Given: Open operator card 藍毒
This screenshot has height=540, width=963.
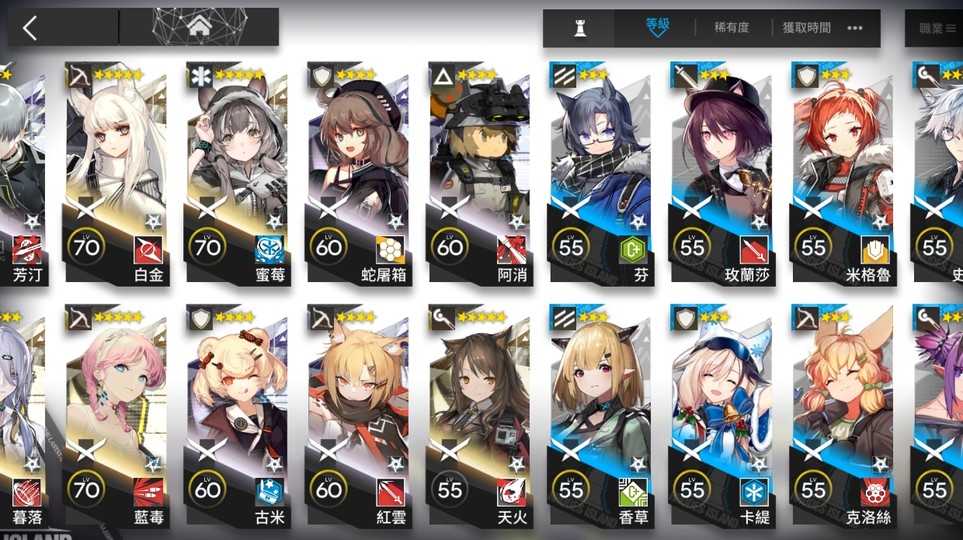Looking at the screenshot, I should pos(115,416).
